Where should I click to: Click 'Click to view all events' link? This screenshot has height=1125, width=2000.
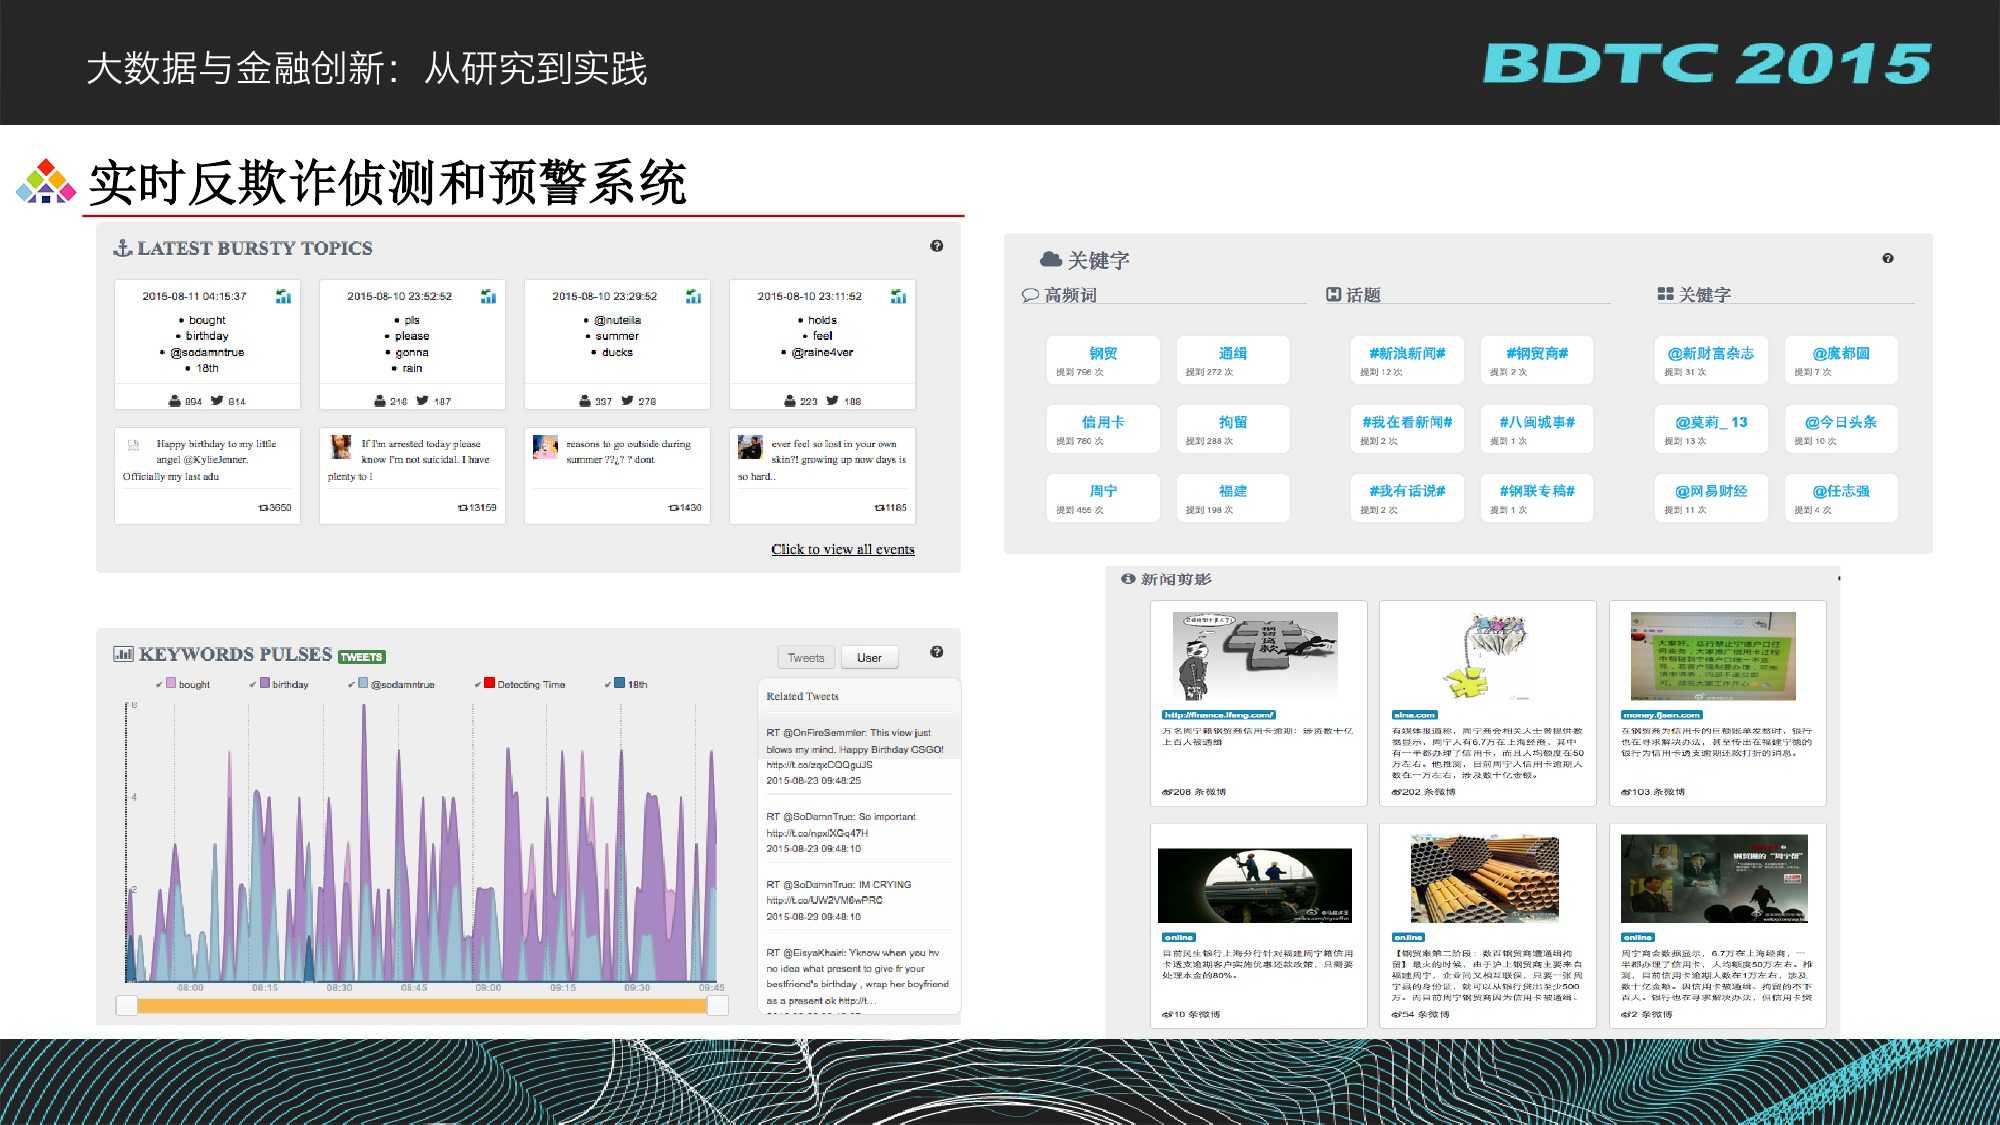842,550
